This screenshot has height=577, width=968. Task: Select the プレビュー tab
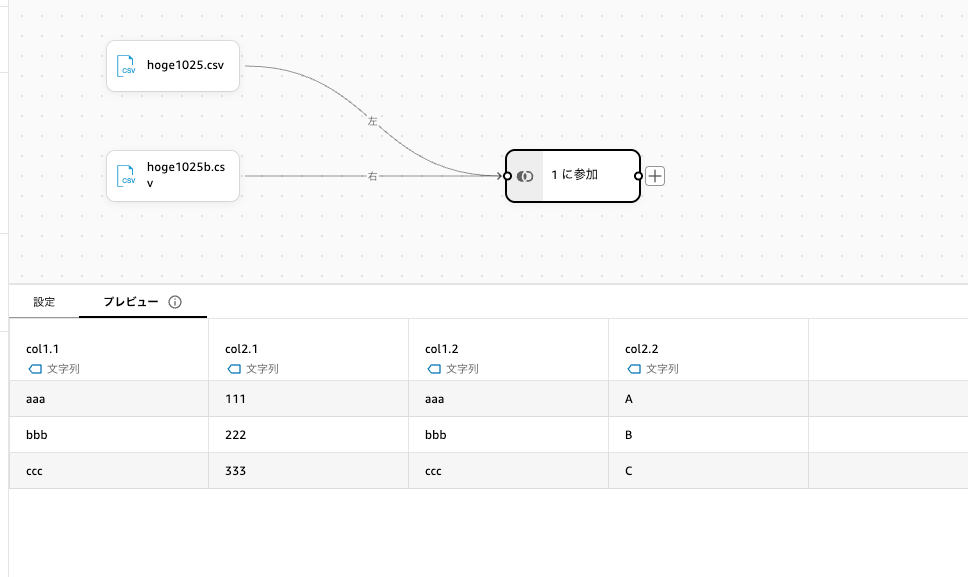pos(131,302)
